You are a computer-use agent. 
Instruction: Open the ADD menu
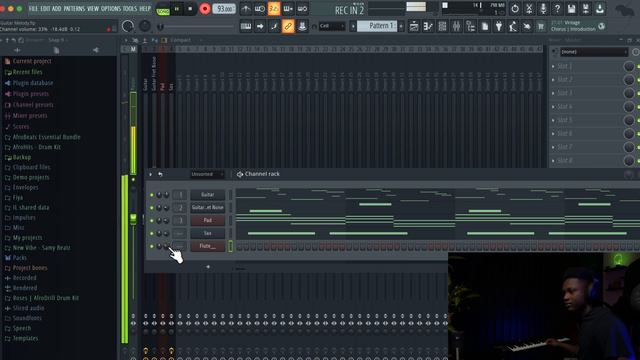[x=56, y=9]
